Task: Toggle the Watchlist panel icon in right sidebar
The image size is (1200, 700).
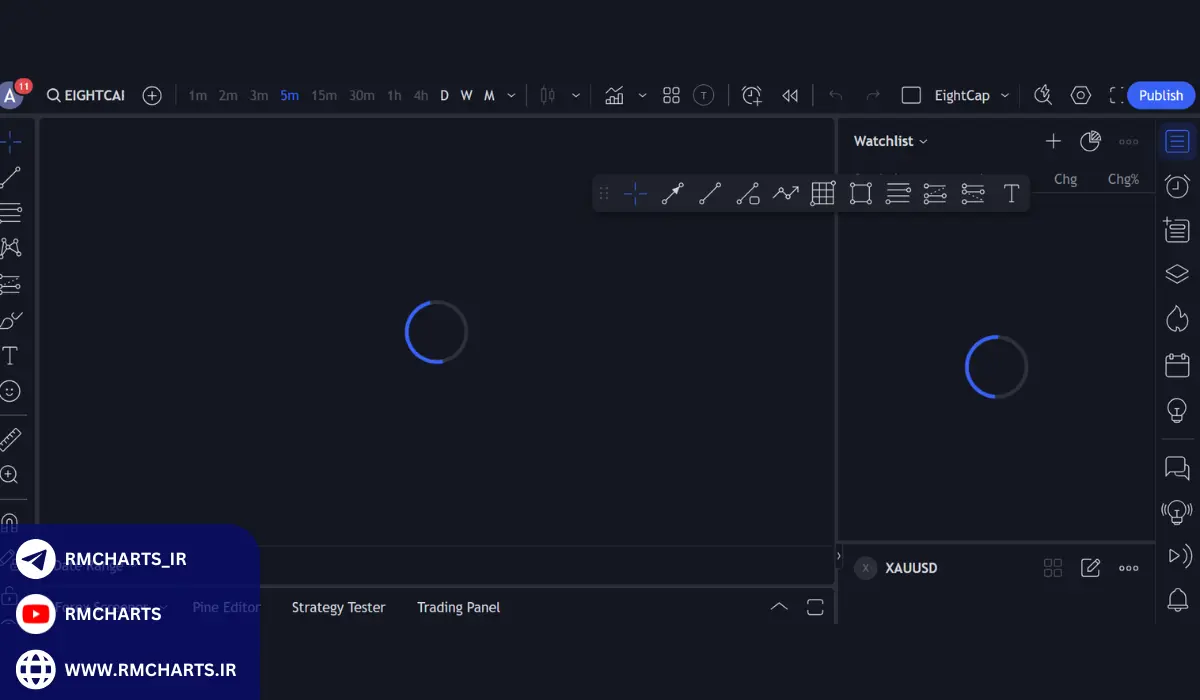Action: coord(1177,142)
